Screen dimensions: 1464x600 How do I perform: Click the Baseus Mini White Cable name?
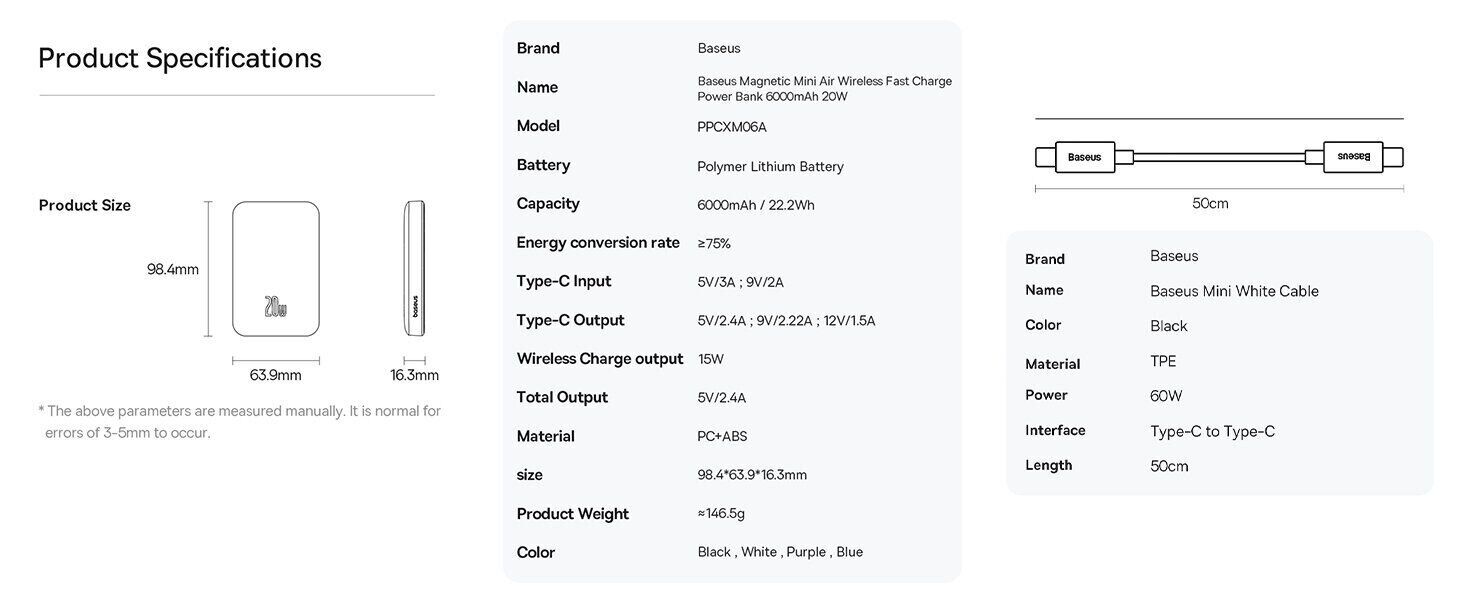(1234, 291)
